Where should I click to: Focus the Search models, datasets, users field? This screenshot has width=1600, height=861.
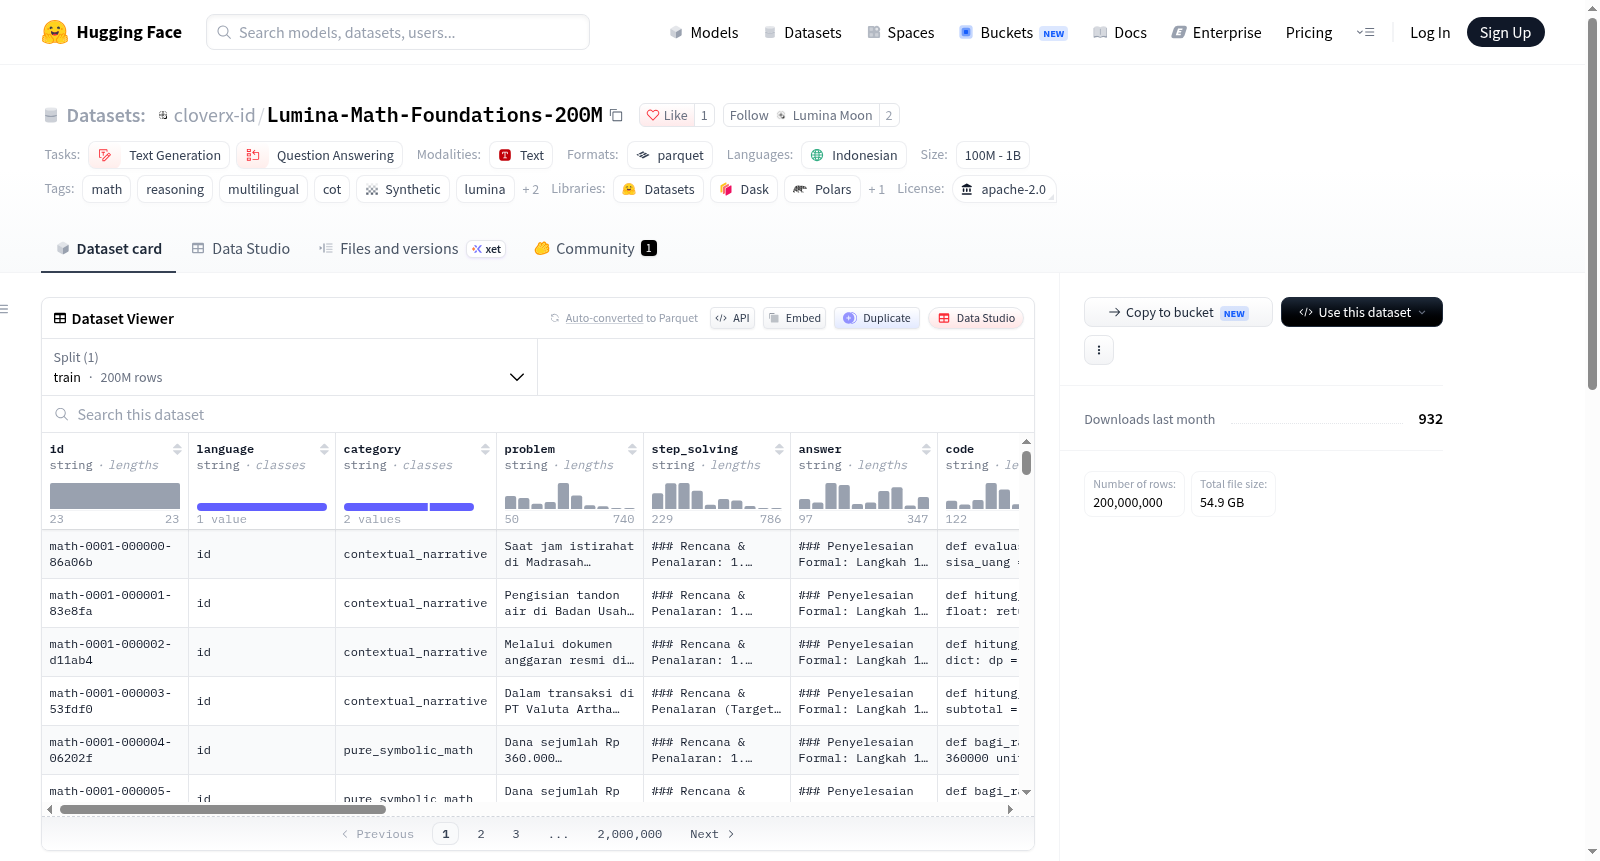point(398,32)
